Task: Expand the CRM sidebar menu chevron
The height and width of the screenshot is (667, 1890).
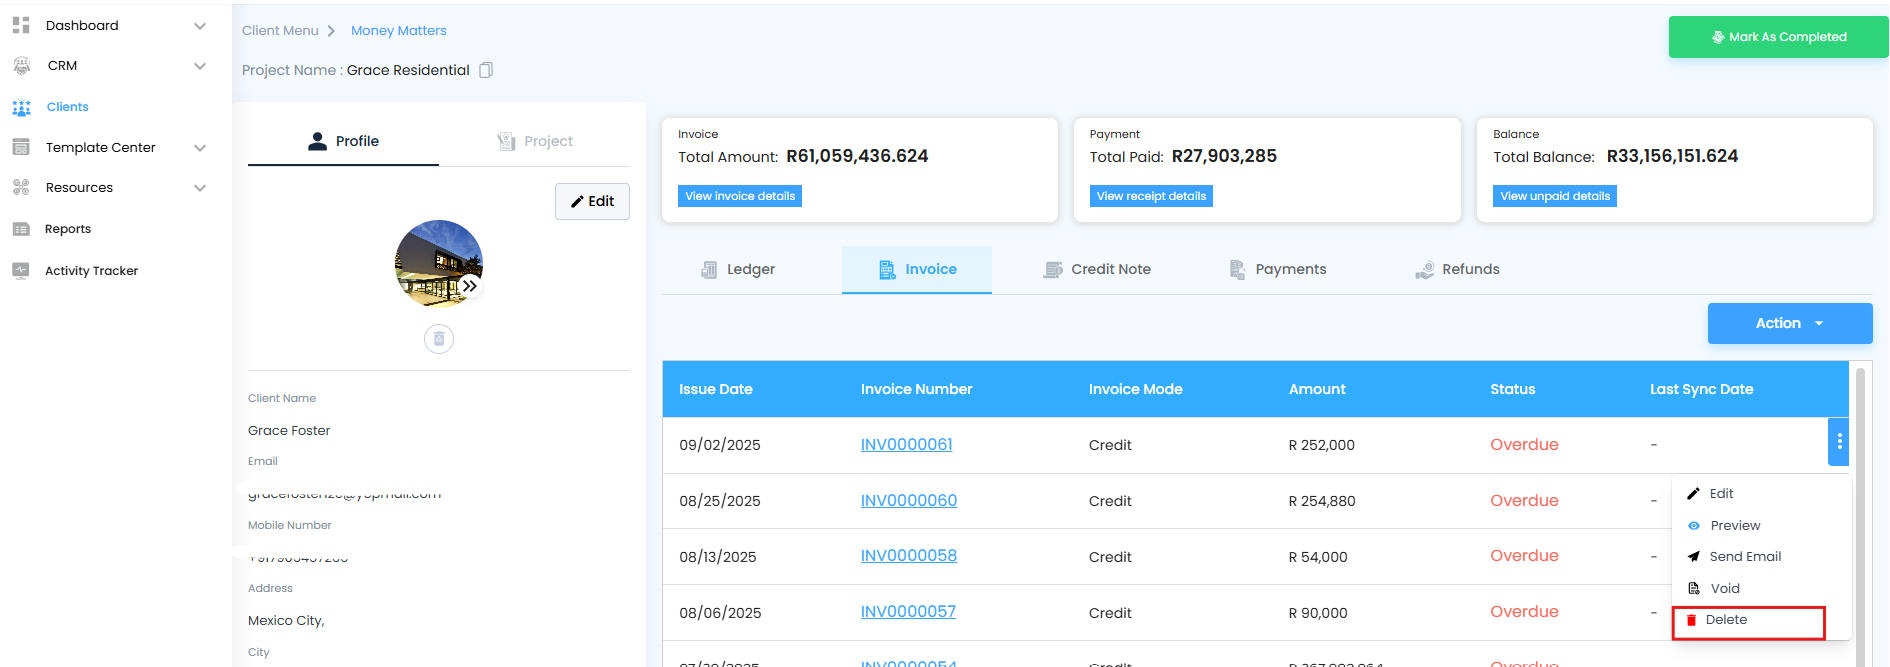Action: point(200,66)
